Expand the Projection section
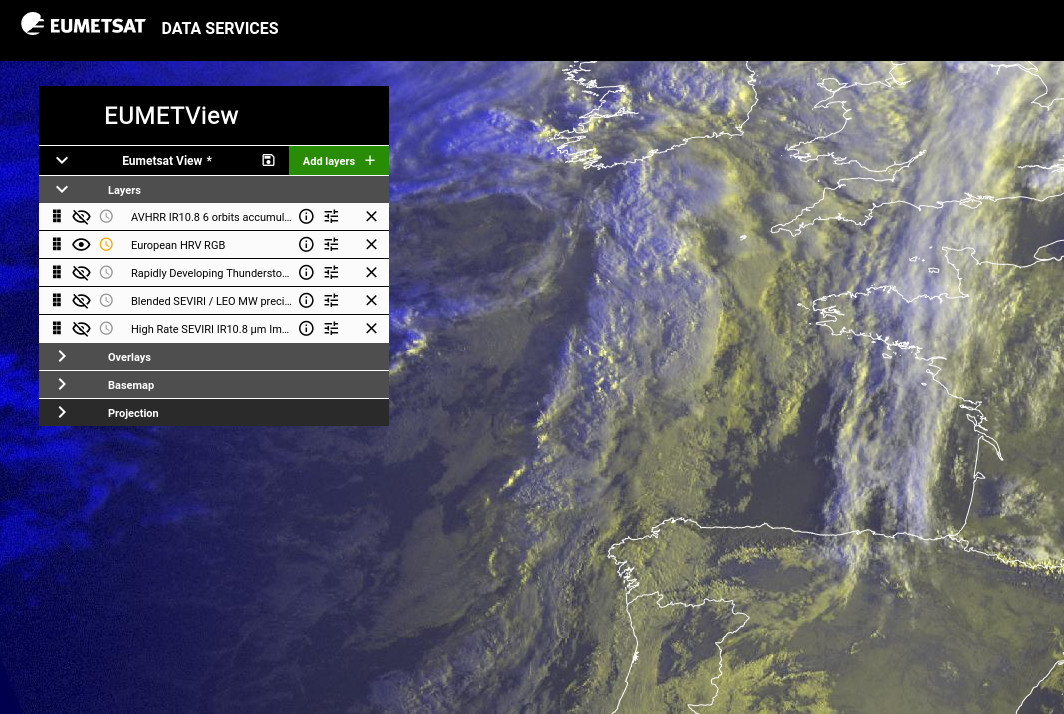The height and width of the screenshot is (714, 1064). (x=62, y=412)
